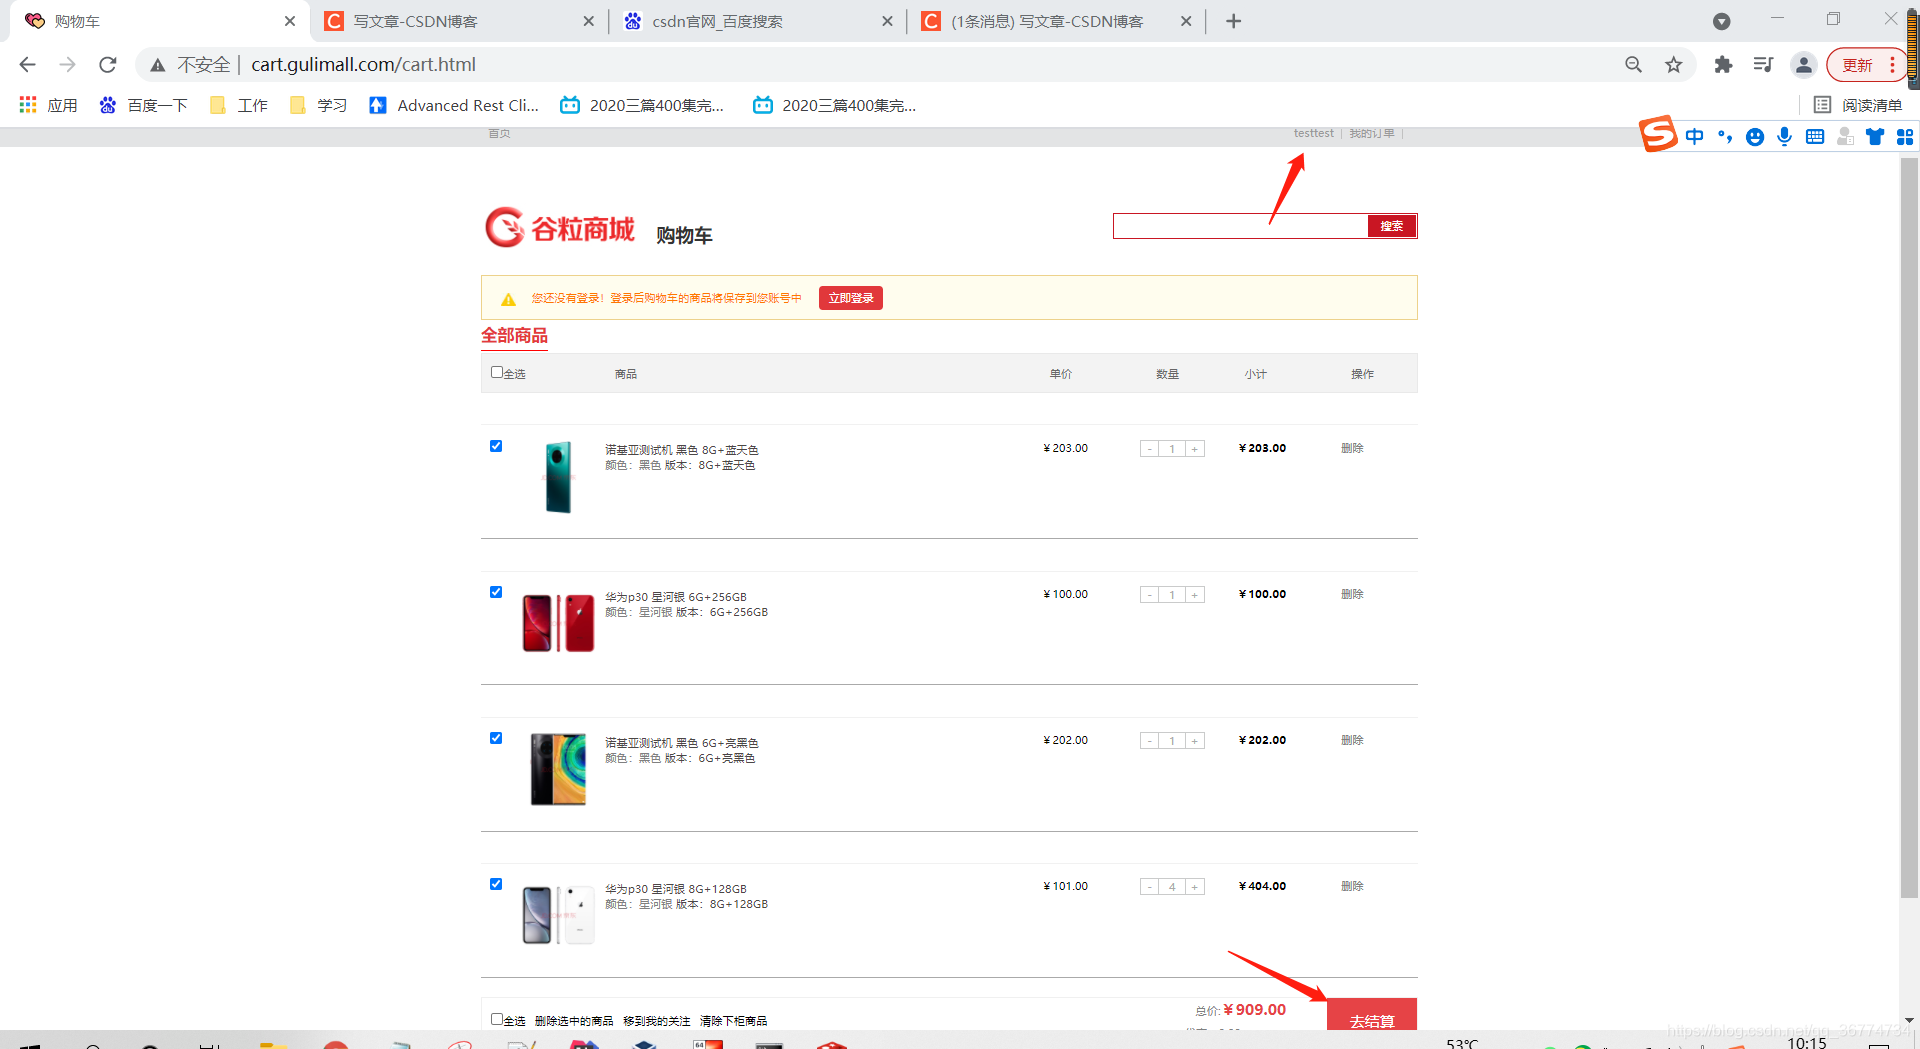Click the 更新 update button
This screenshot has width=1920, height=1049.
[1858, 65]
